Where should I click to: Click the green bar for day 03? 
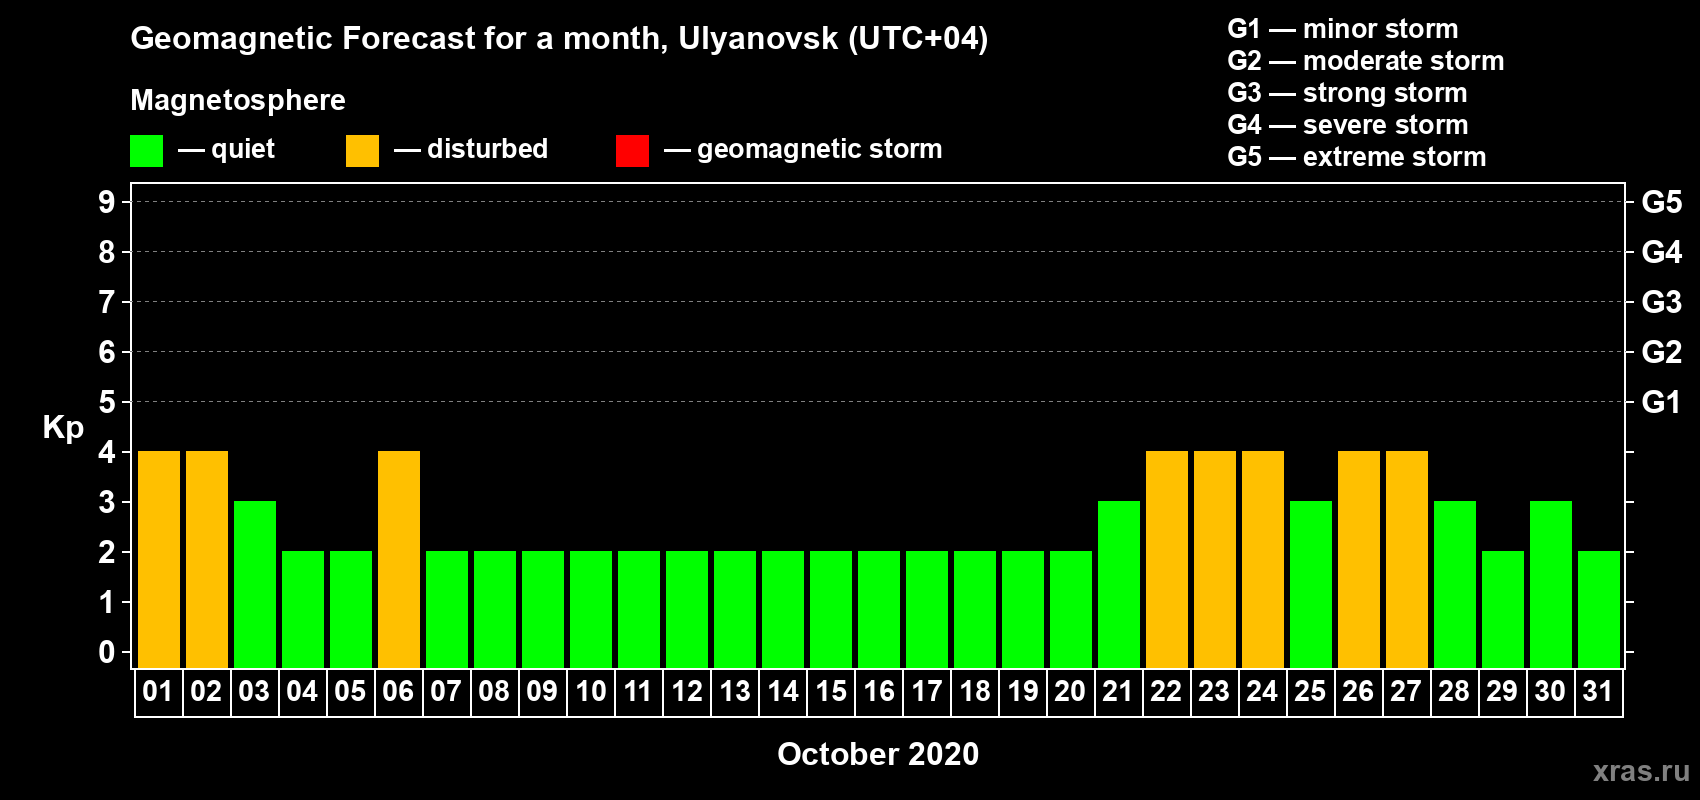(255, 584)
